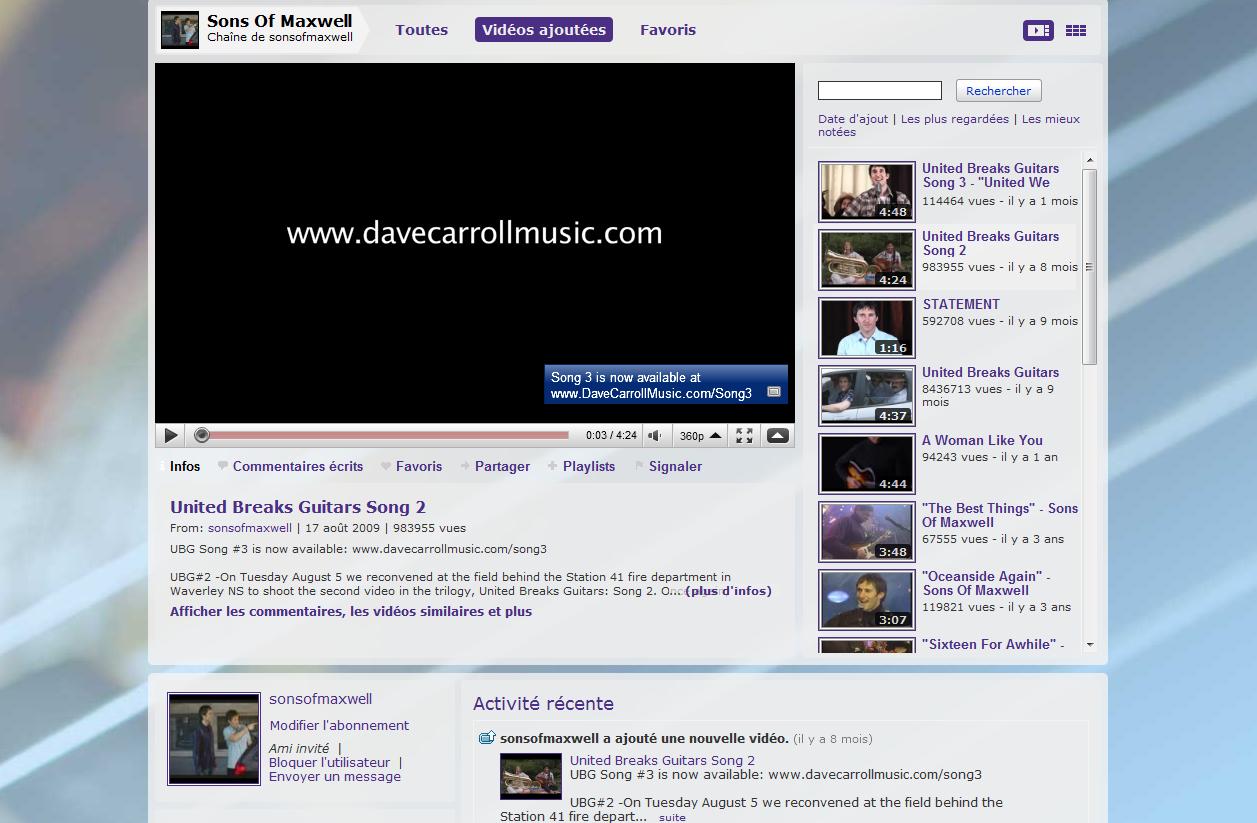Screen dimensions: 1257x823
Task: Select the Vidéos ajoutées tab
Action: tap(544, 30)
